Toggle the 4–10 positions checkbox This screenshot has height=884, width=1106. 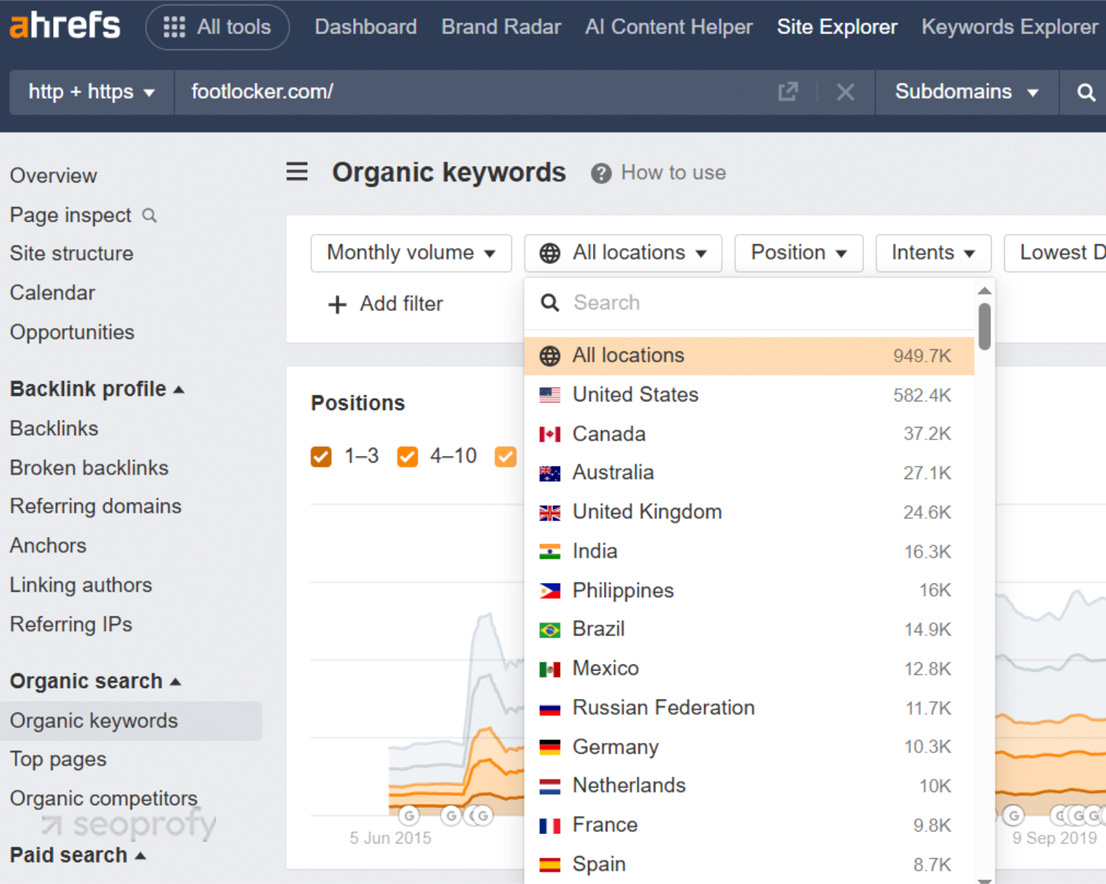[407, 456]
